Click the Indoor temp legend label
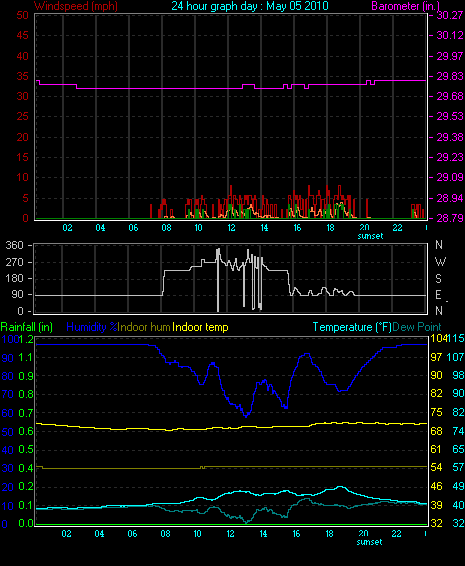Image resolution: width=465 pixels, height=566 pixels. coord(200,327)
